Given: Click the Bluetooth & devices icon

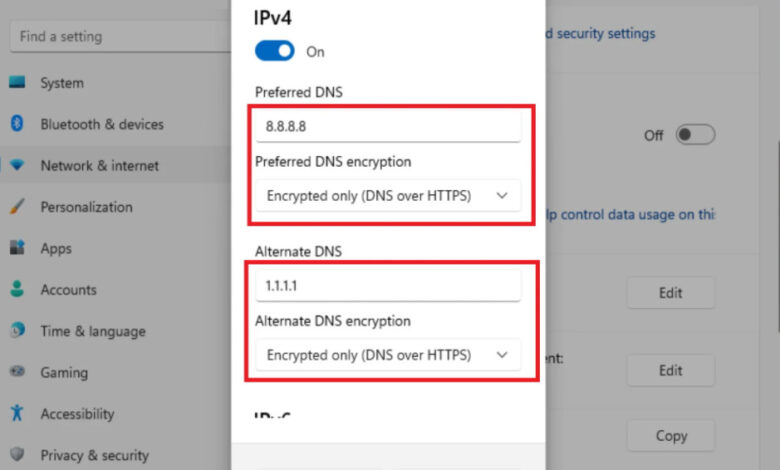Looking at the screenshot, I should tap(17, 124).
